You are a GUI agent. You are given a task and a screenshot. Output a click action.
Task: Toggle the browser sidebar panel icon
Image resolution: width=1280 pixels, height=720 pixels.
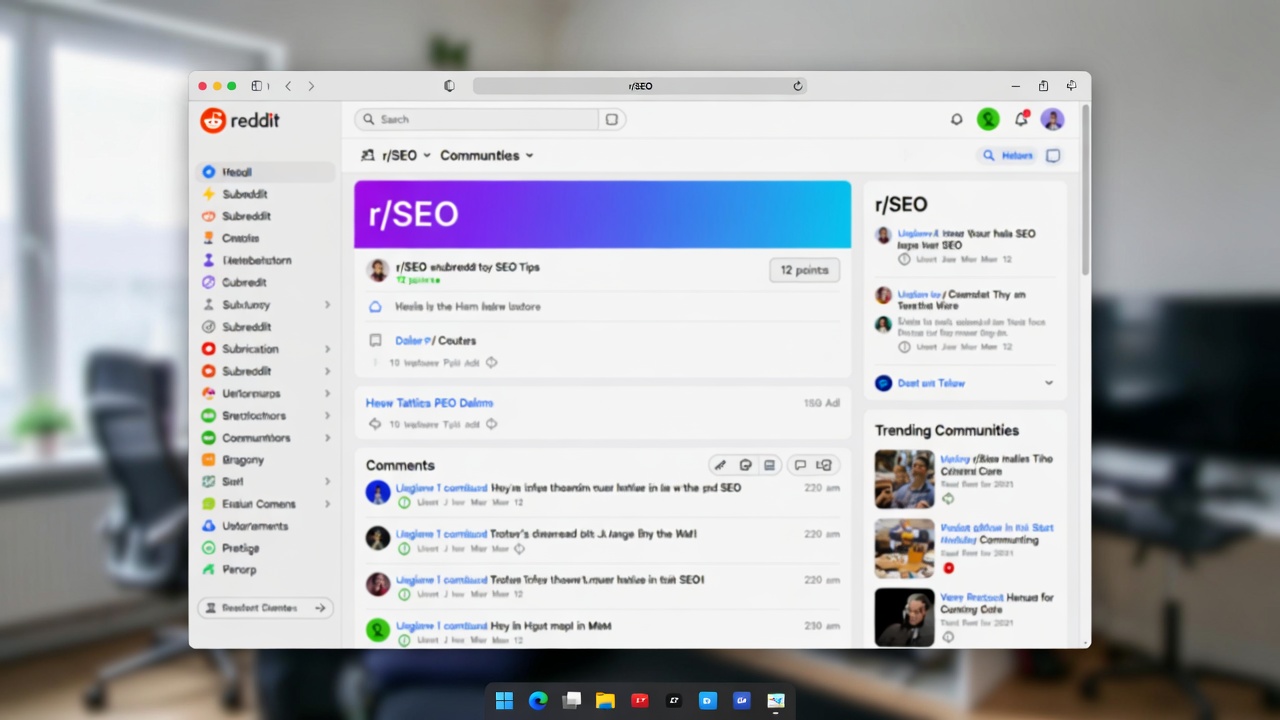[258, 86]
